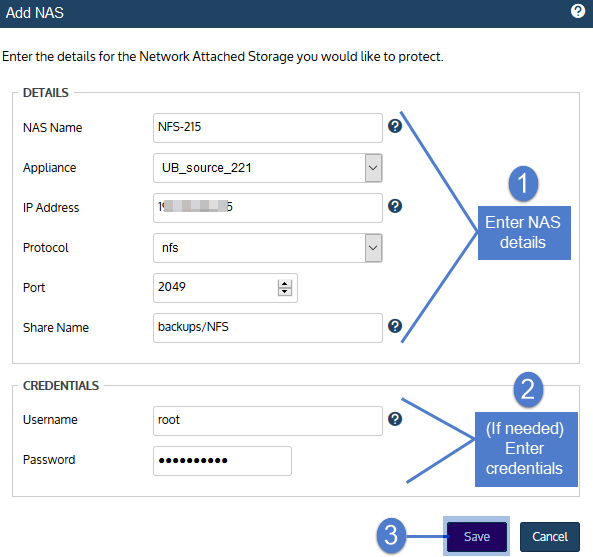Image resolution: width=593 pixels, height=557 pixels.
Task: Click the help icon beside Username
Action: [x=395, y=419]
